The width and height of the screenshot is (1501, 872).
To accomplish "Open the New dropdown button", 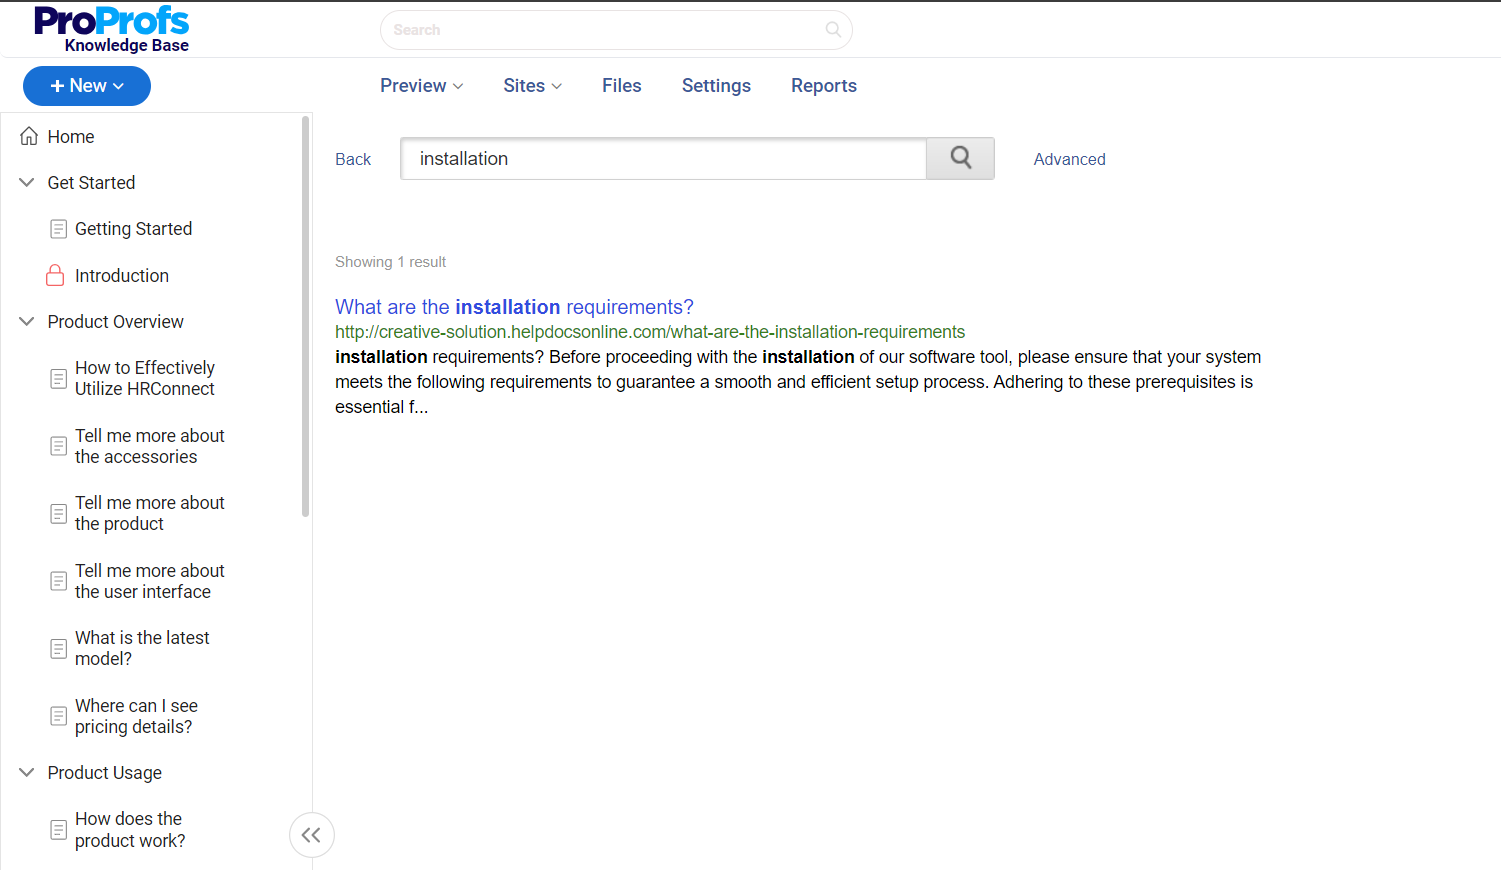I will click(x=87, y=86).
